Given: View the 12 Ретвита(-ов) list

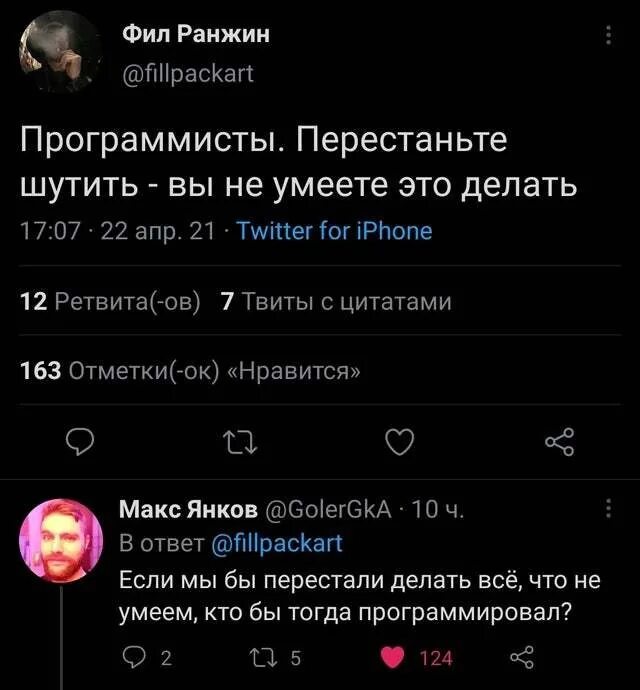Looking at the screenshot, I should (111, 301).
